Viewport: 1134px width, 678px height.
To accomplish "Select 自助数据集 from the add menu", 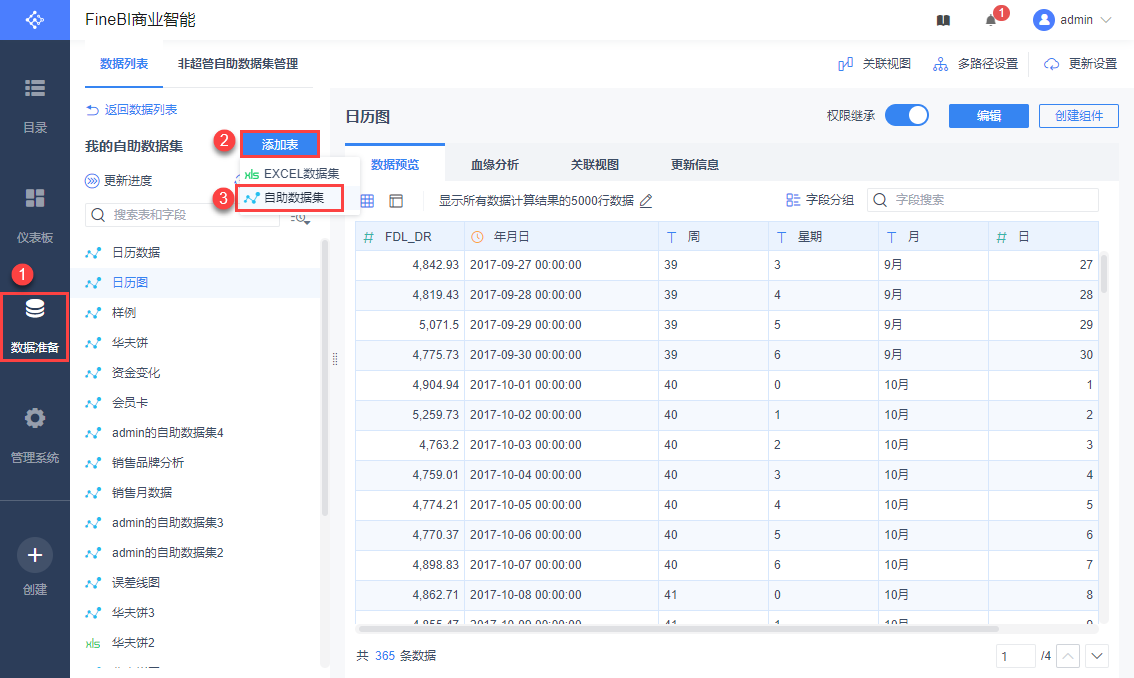I will [293, 198].
